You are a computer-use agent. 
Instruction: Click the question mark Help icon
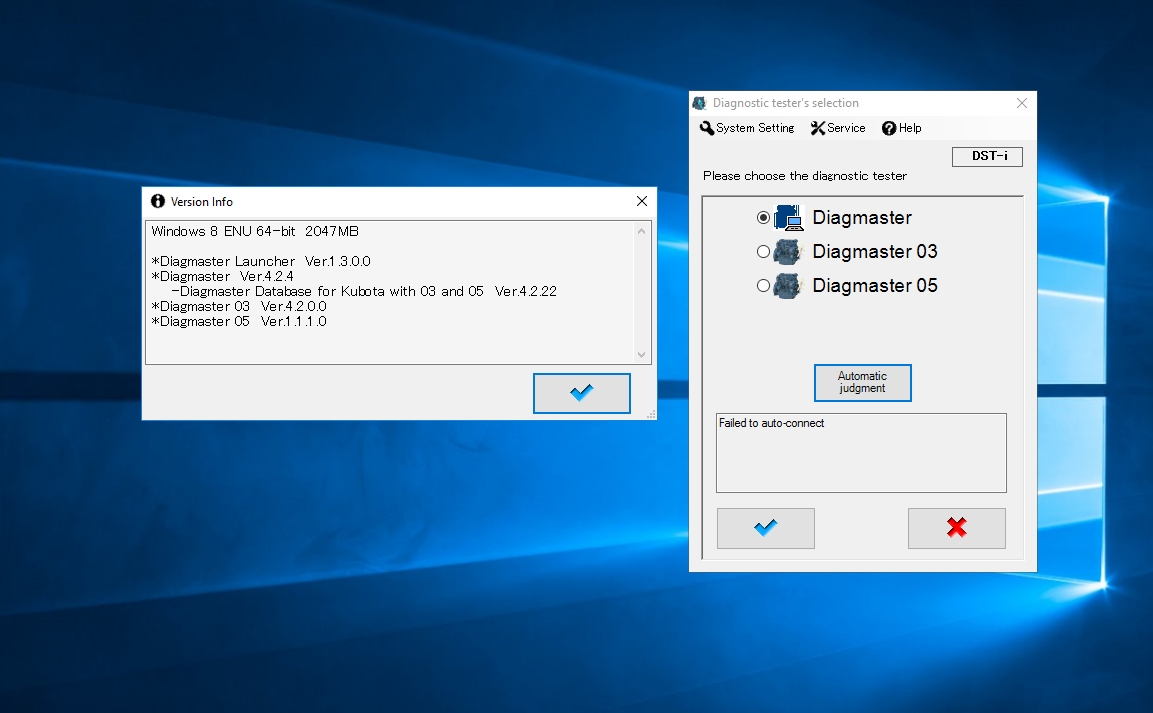tap(889, 128)
